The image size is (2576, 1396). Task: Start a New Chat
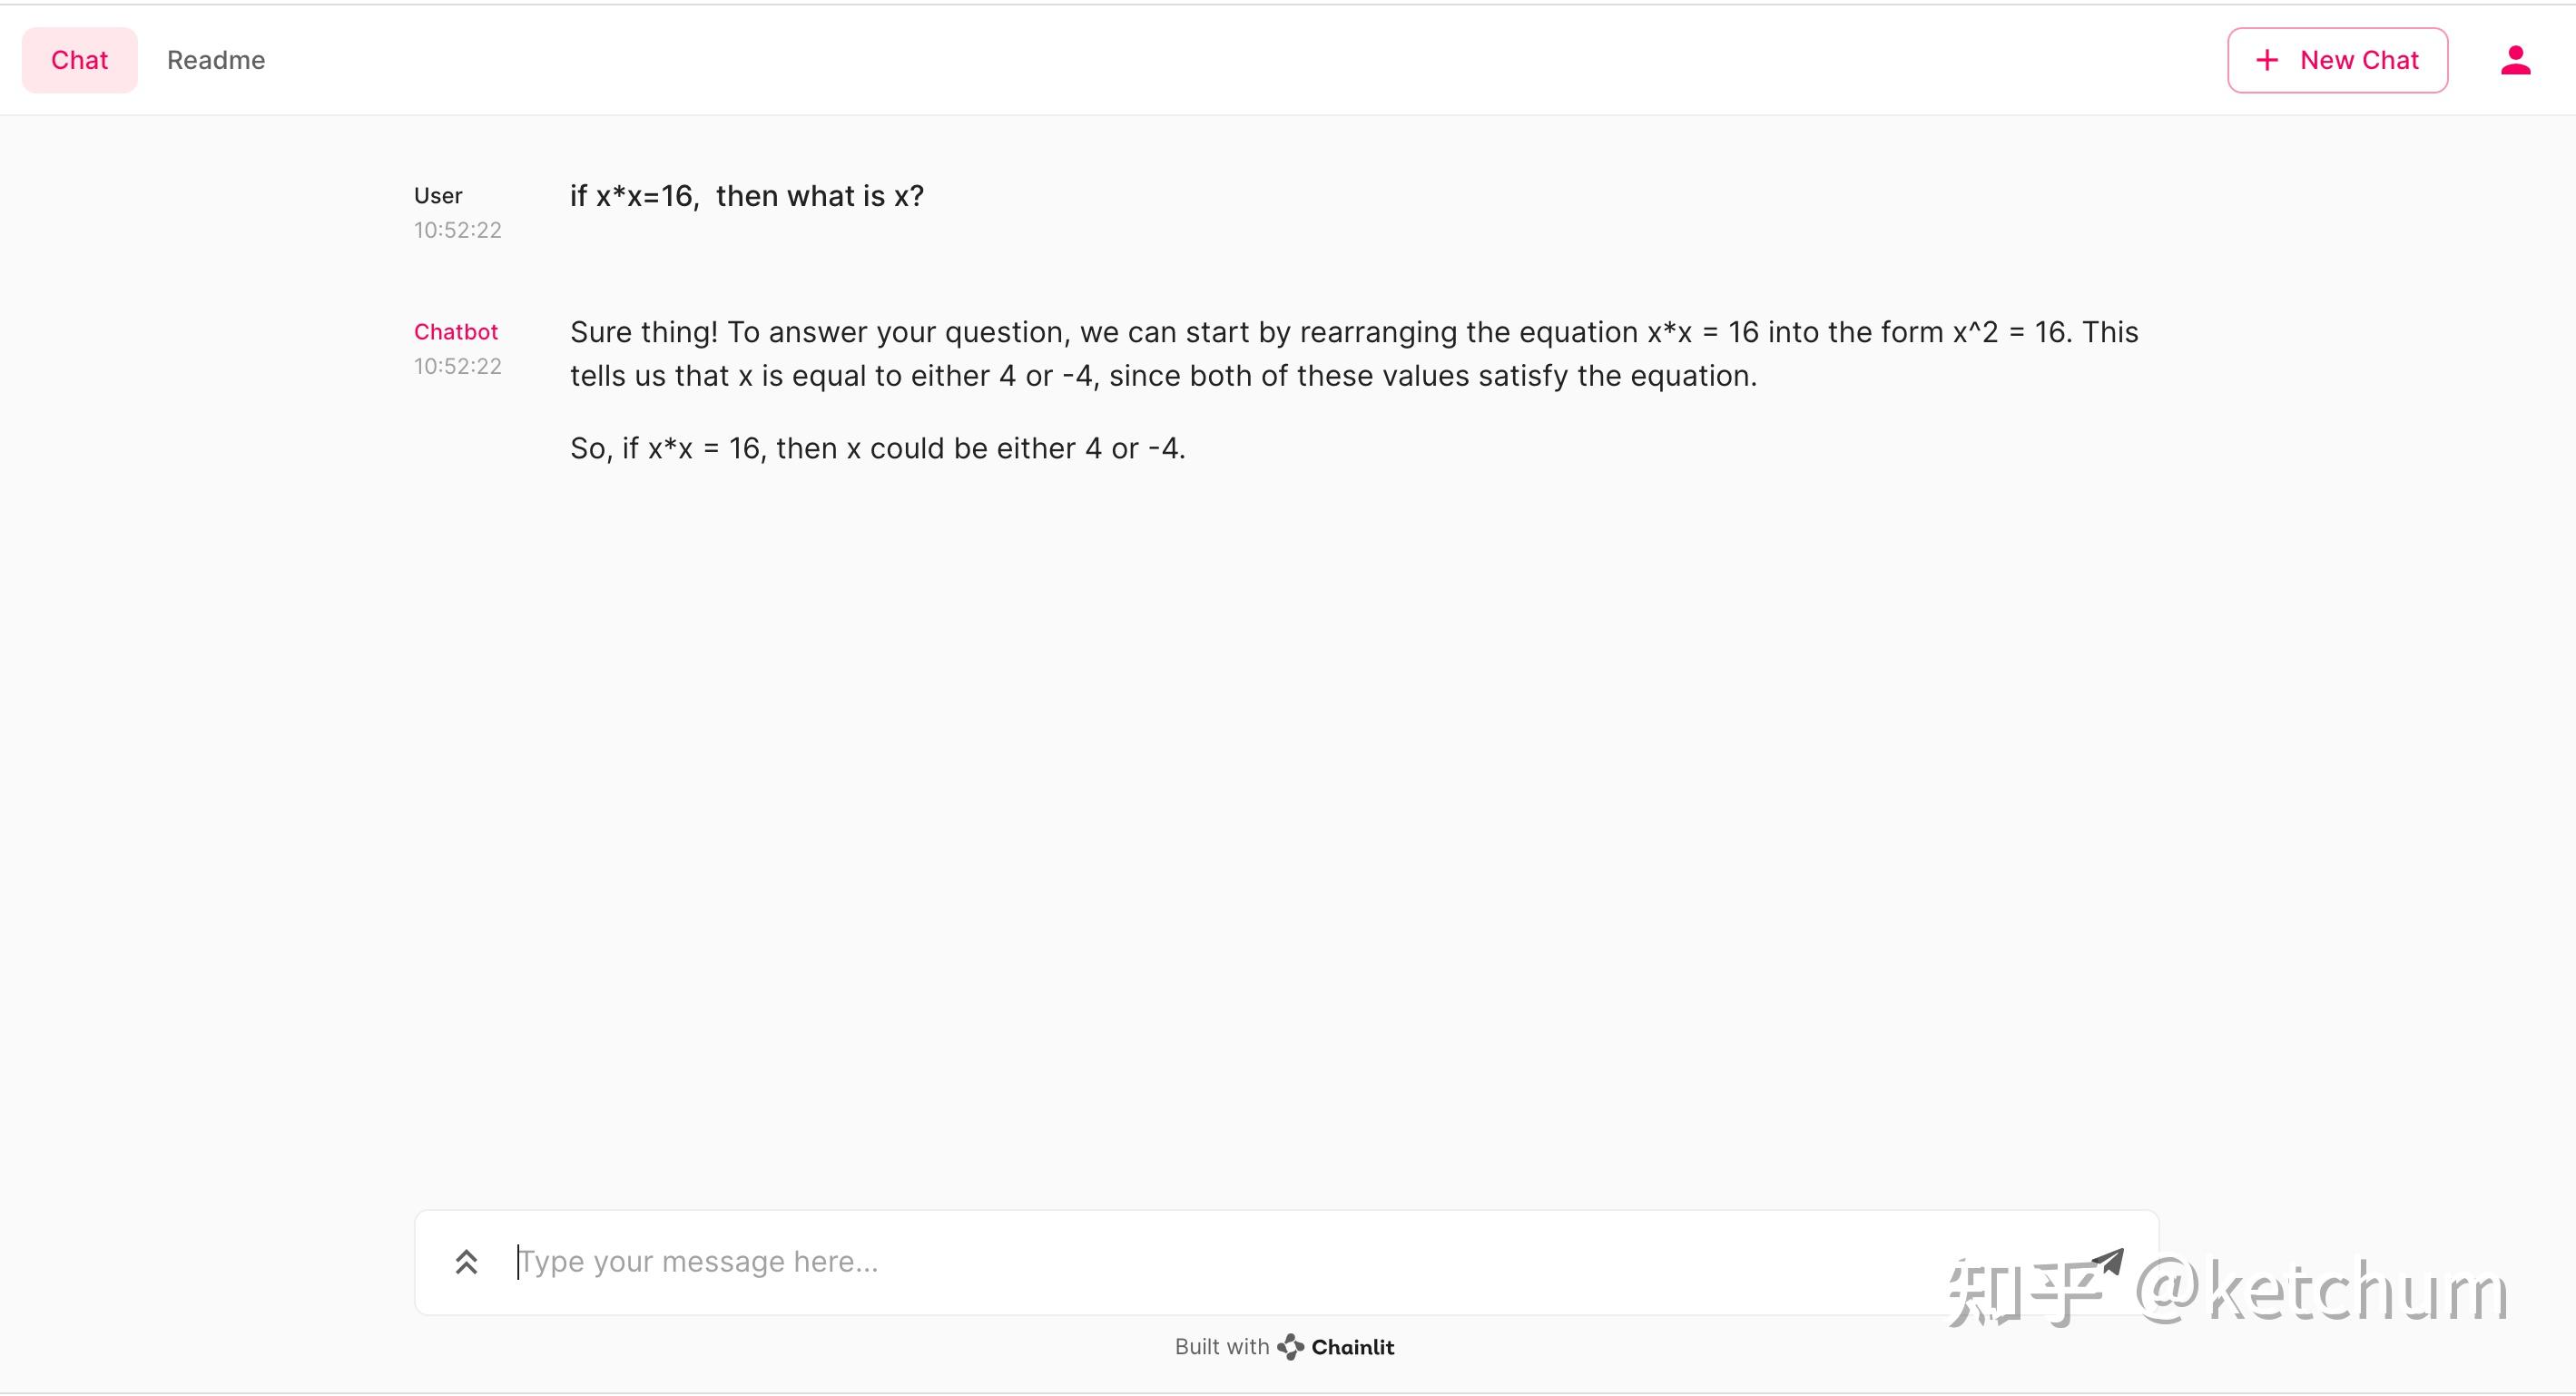2337,60
